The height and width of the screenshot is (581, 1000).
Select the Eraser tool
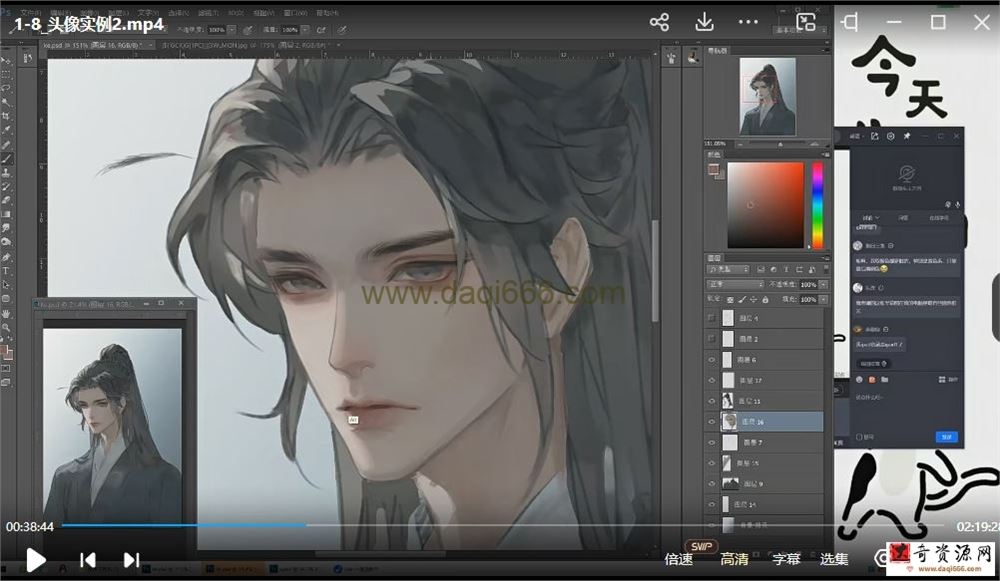click(x=6, y=200)
